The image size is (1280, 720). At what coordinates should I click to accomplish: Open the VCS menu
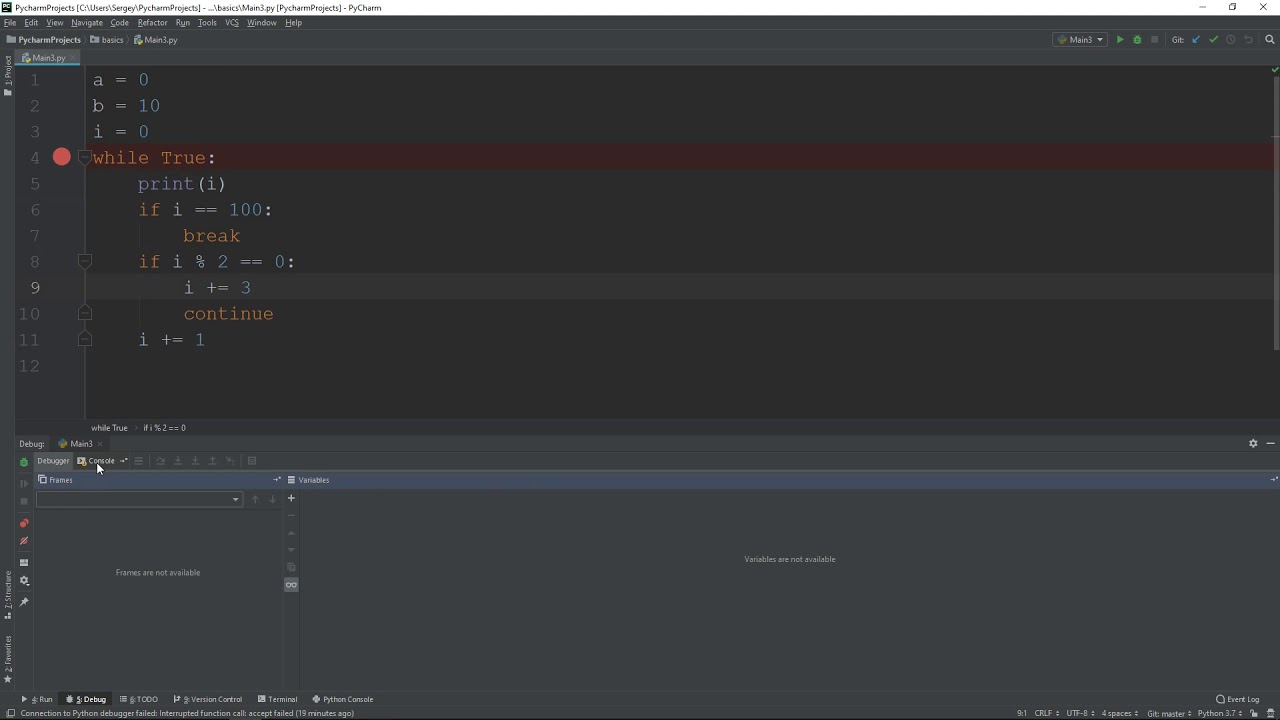pyautogui.click(x=232, y=22)
